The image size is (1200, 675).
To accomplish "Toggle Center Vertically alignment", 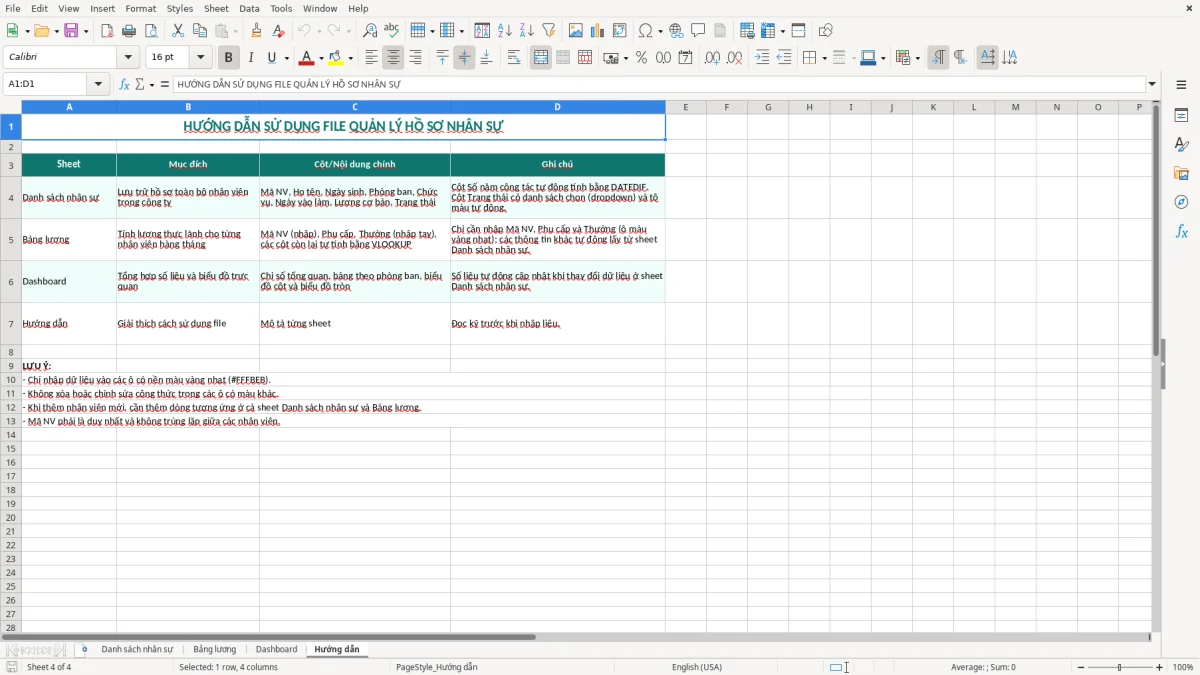I will click(x=464, y=58).
